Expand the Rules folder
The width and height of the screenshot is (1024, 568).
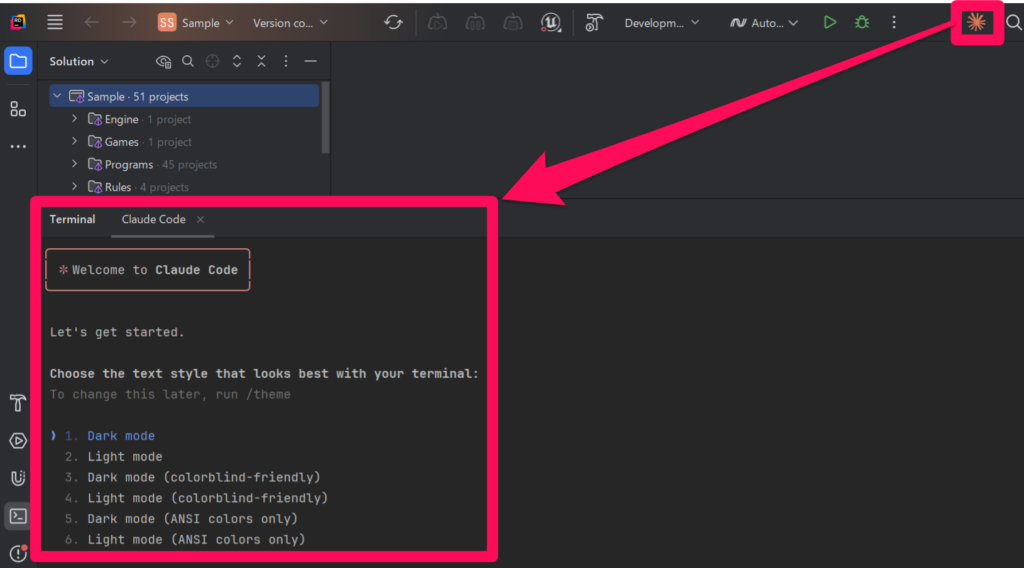[74, 186]
